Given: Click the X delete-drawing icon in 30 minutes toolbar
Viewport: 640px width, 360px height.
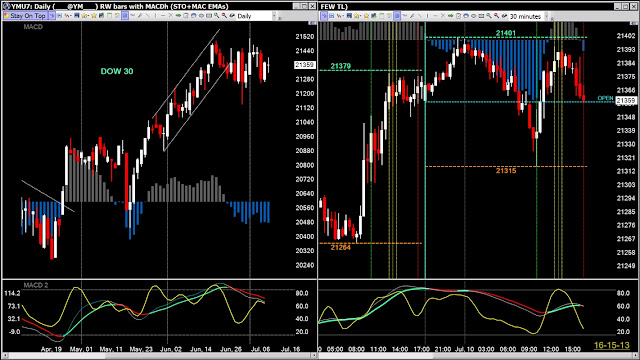Looking at the screenshot, I should pyautogui.click(x=442, y=16).
